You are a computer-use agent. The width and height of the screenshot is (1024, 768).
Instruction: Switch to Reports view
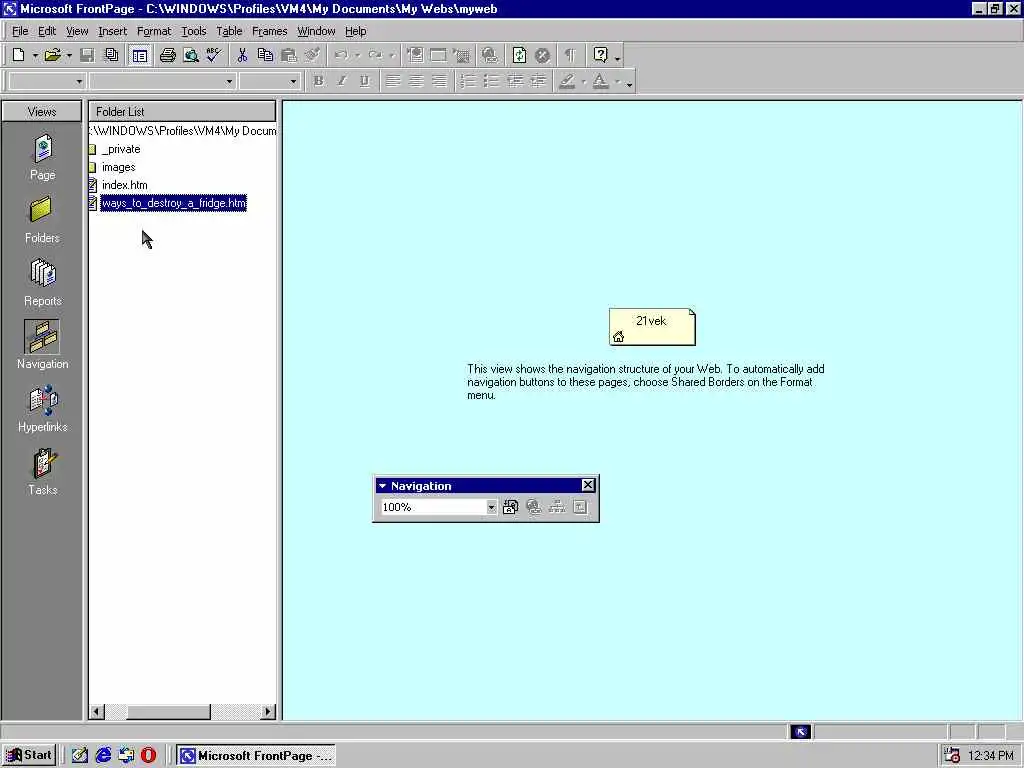click(42, 283)
